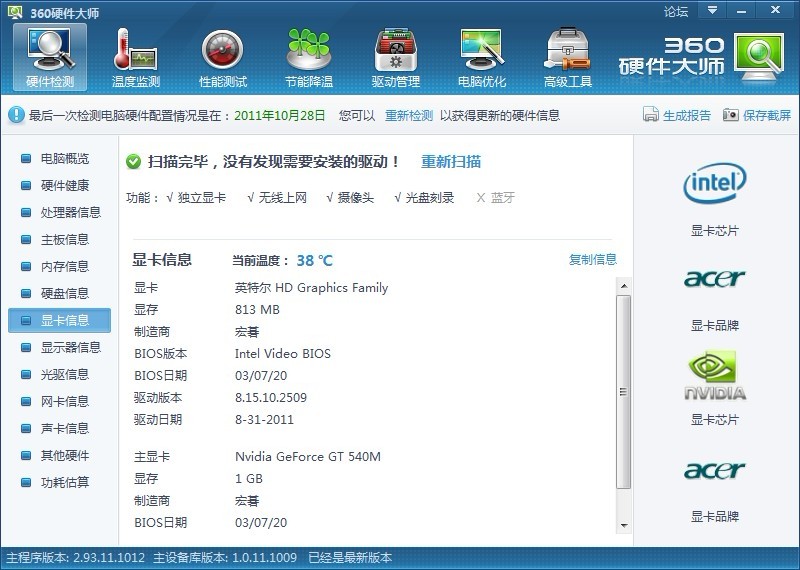Open the 高级工具 advanced tools
Image resolution: width=800 pixels, height=570 pixels.
[567, 57]
